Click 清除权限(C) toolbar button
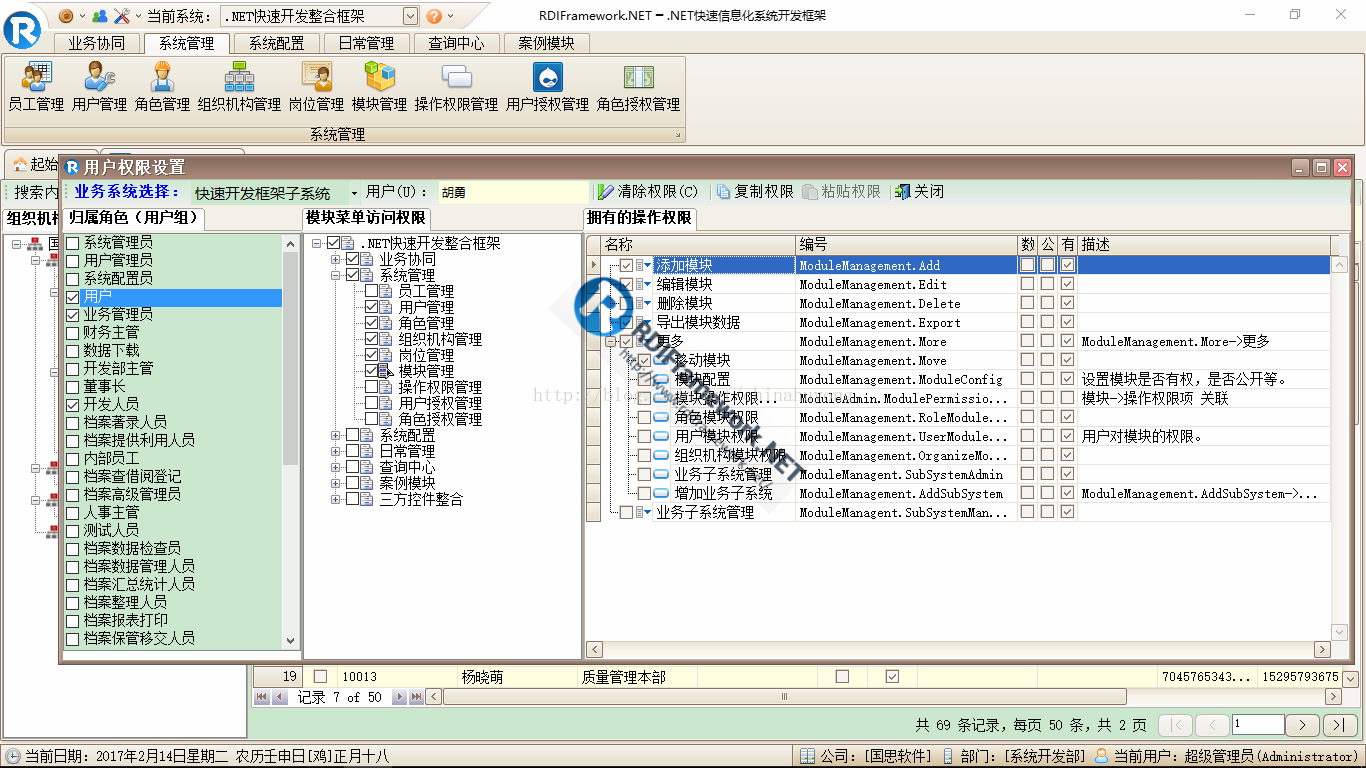The height and width of the screenshot is (768, 1366). tap(648, 191)
